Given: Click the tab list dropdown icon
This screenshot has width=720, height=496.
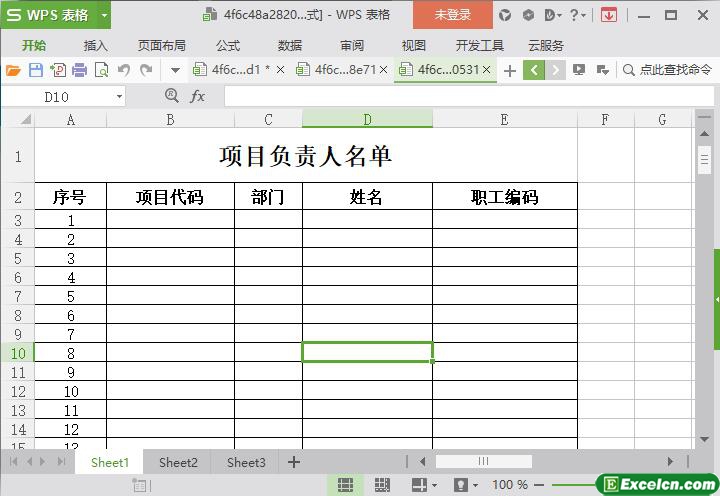Looking at the screenshot, I should [x=602, y=70].
